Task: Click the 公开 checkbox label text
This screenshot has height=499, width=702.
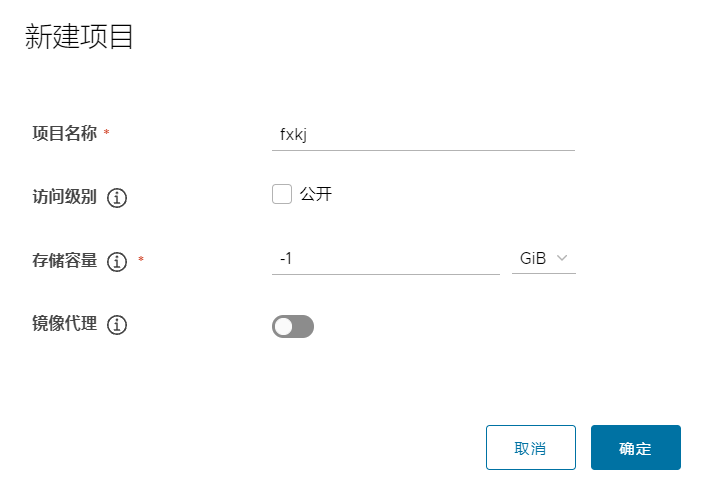Action: (x=316, y=194)
